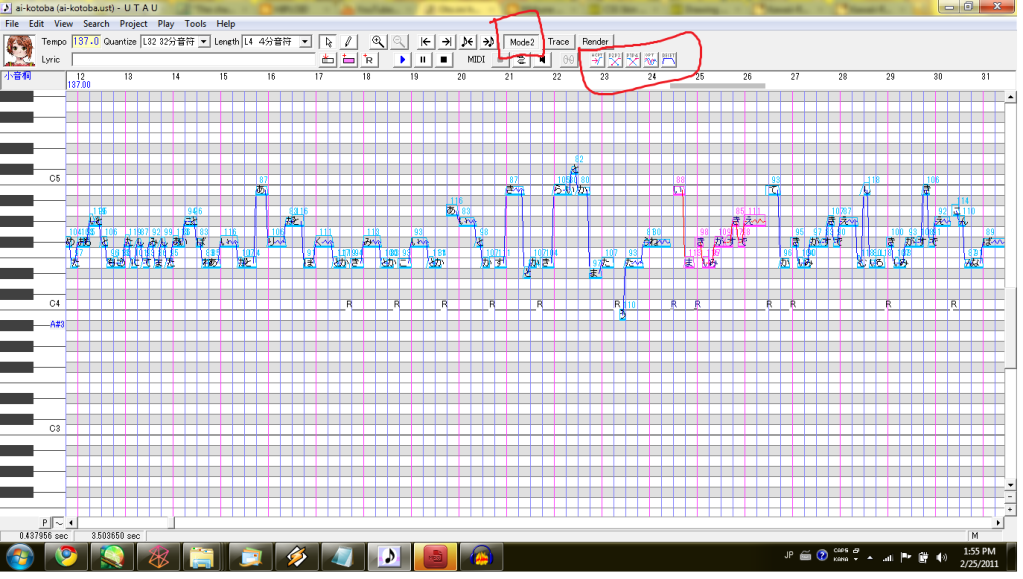Click the jump to start arrow icon
This screenshot has width=1023, height=579.
[x=426, y=42]
